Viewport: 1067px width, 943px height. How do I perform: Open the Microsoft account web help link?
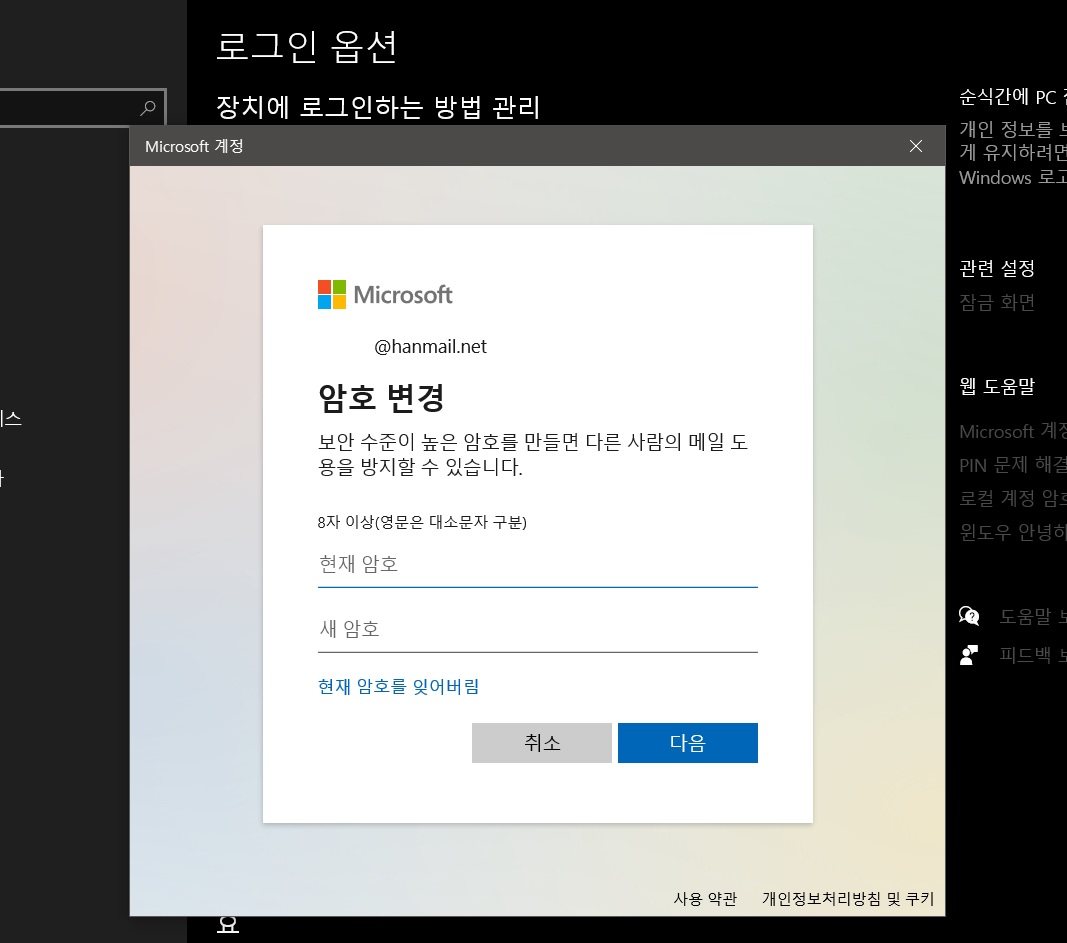click(1013, 431)
